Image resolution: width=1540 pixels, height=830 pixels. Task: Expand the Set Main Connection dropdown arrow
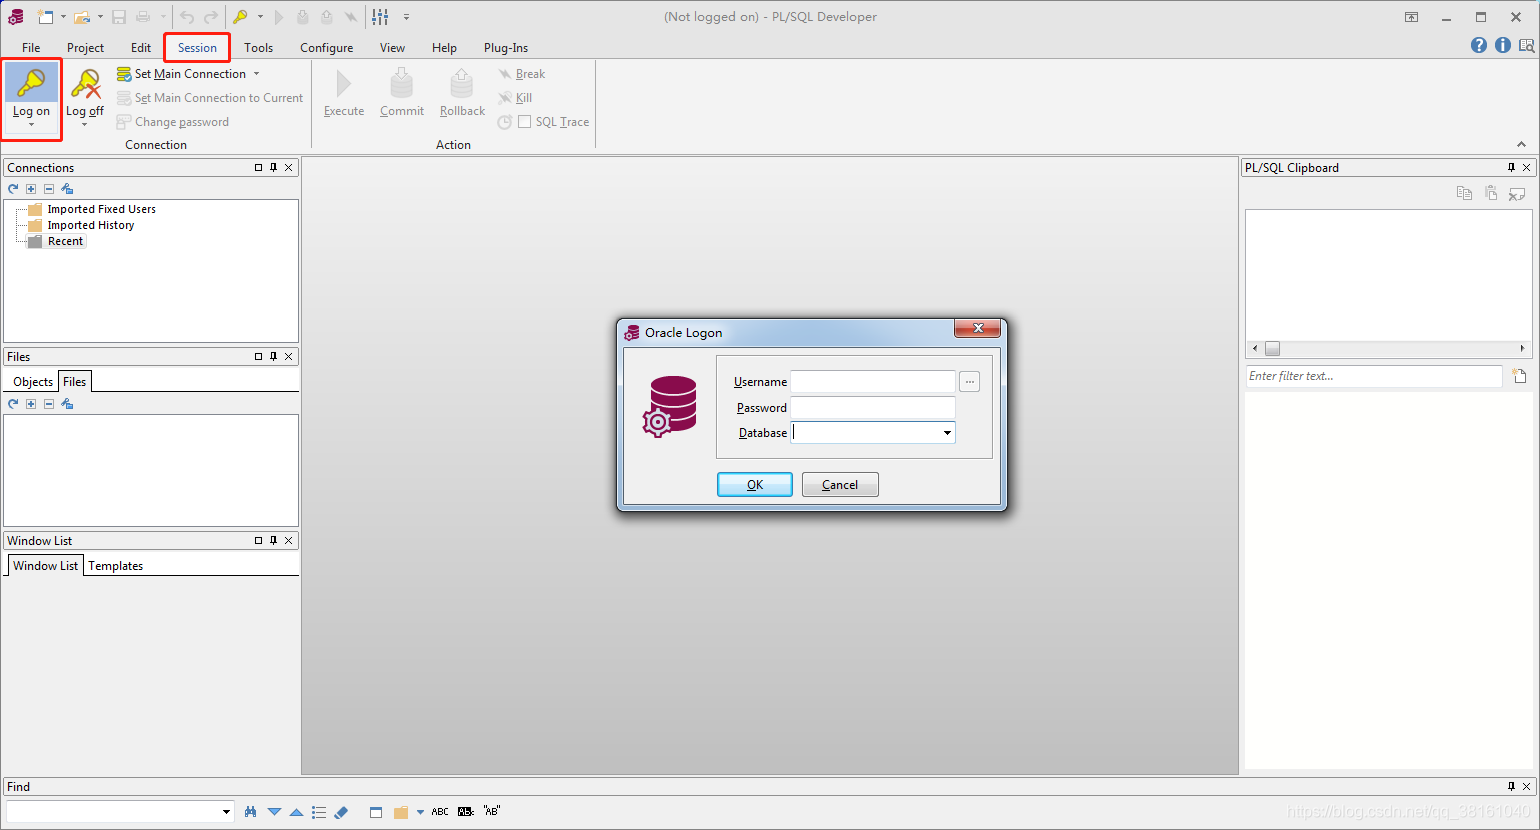pyautogui.click(x=256, y=74)
